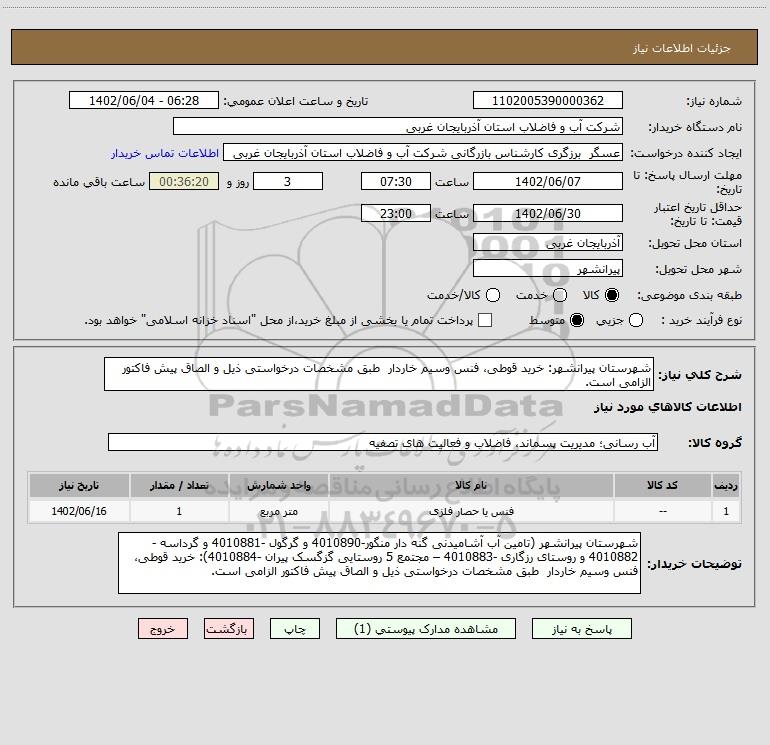The height and width of the screenshot is (745, 770).
Task: Open اطلاعات تماس خریدار link
Action: point(165,153)
